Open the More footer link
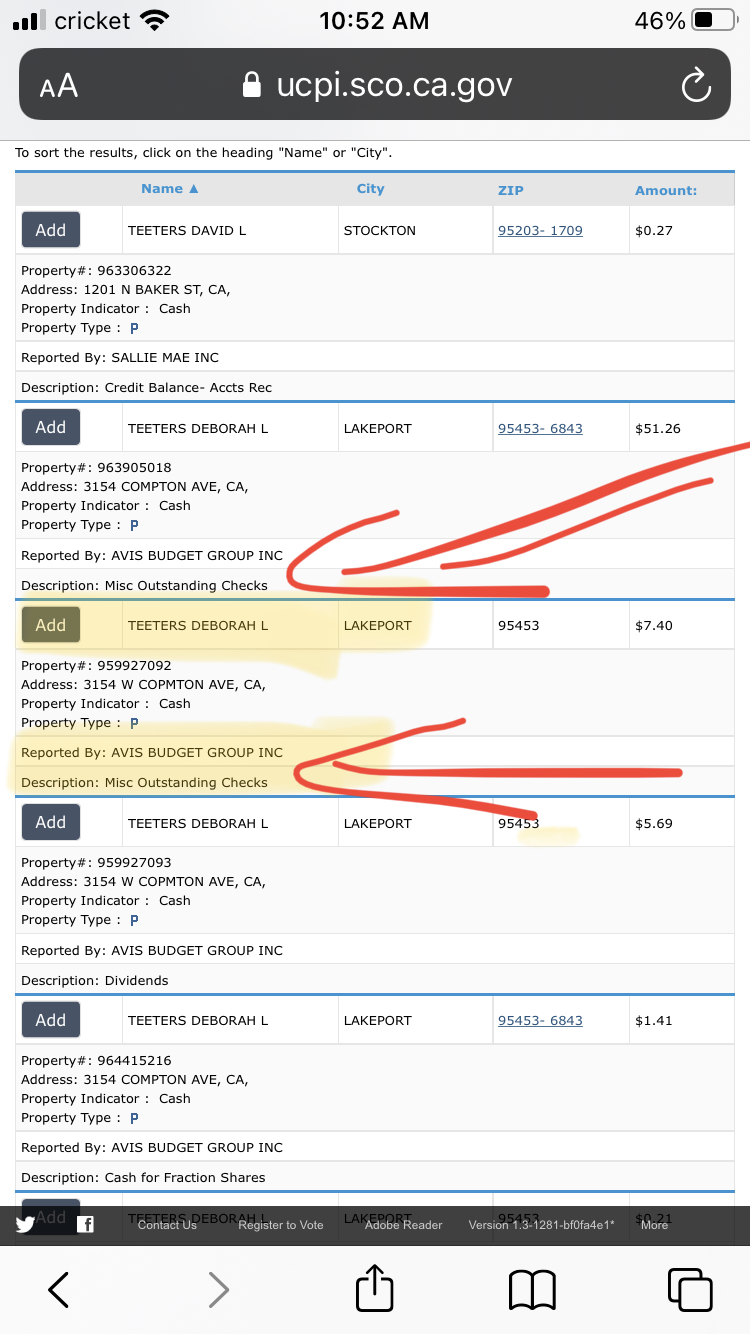 coord(655,1225)
